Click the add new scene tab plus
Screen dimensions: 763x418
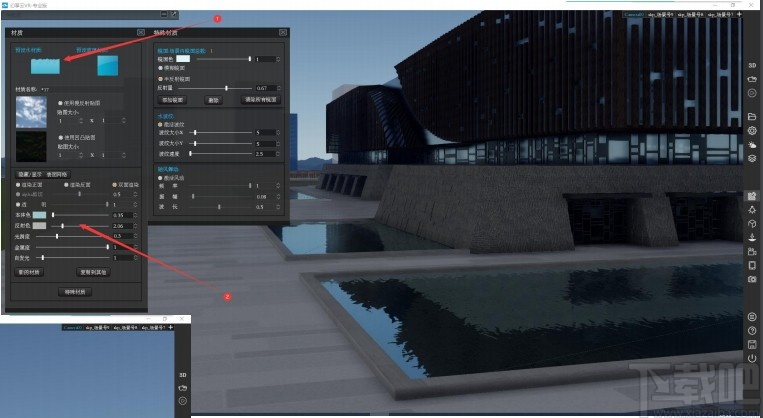[x=740, y=15]
